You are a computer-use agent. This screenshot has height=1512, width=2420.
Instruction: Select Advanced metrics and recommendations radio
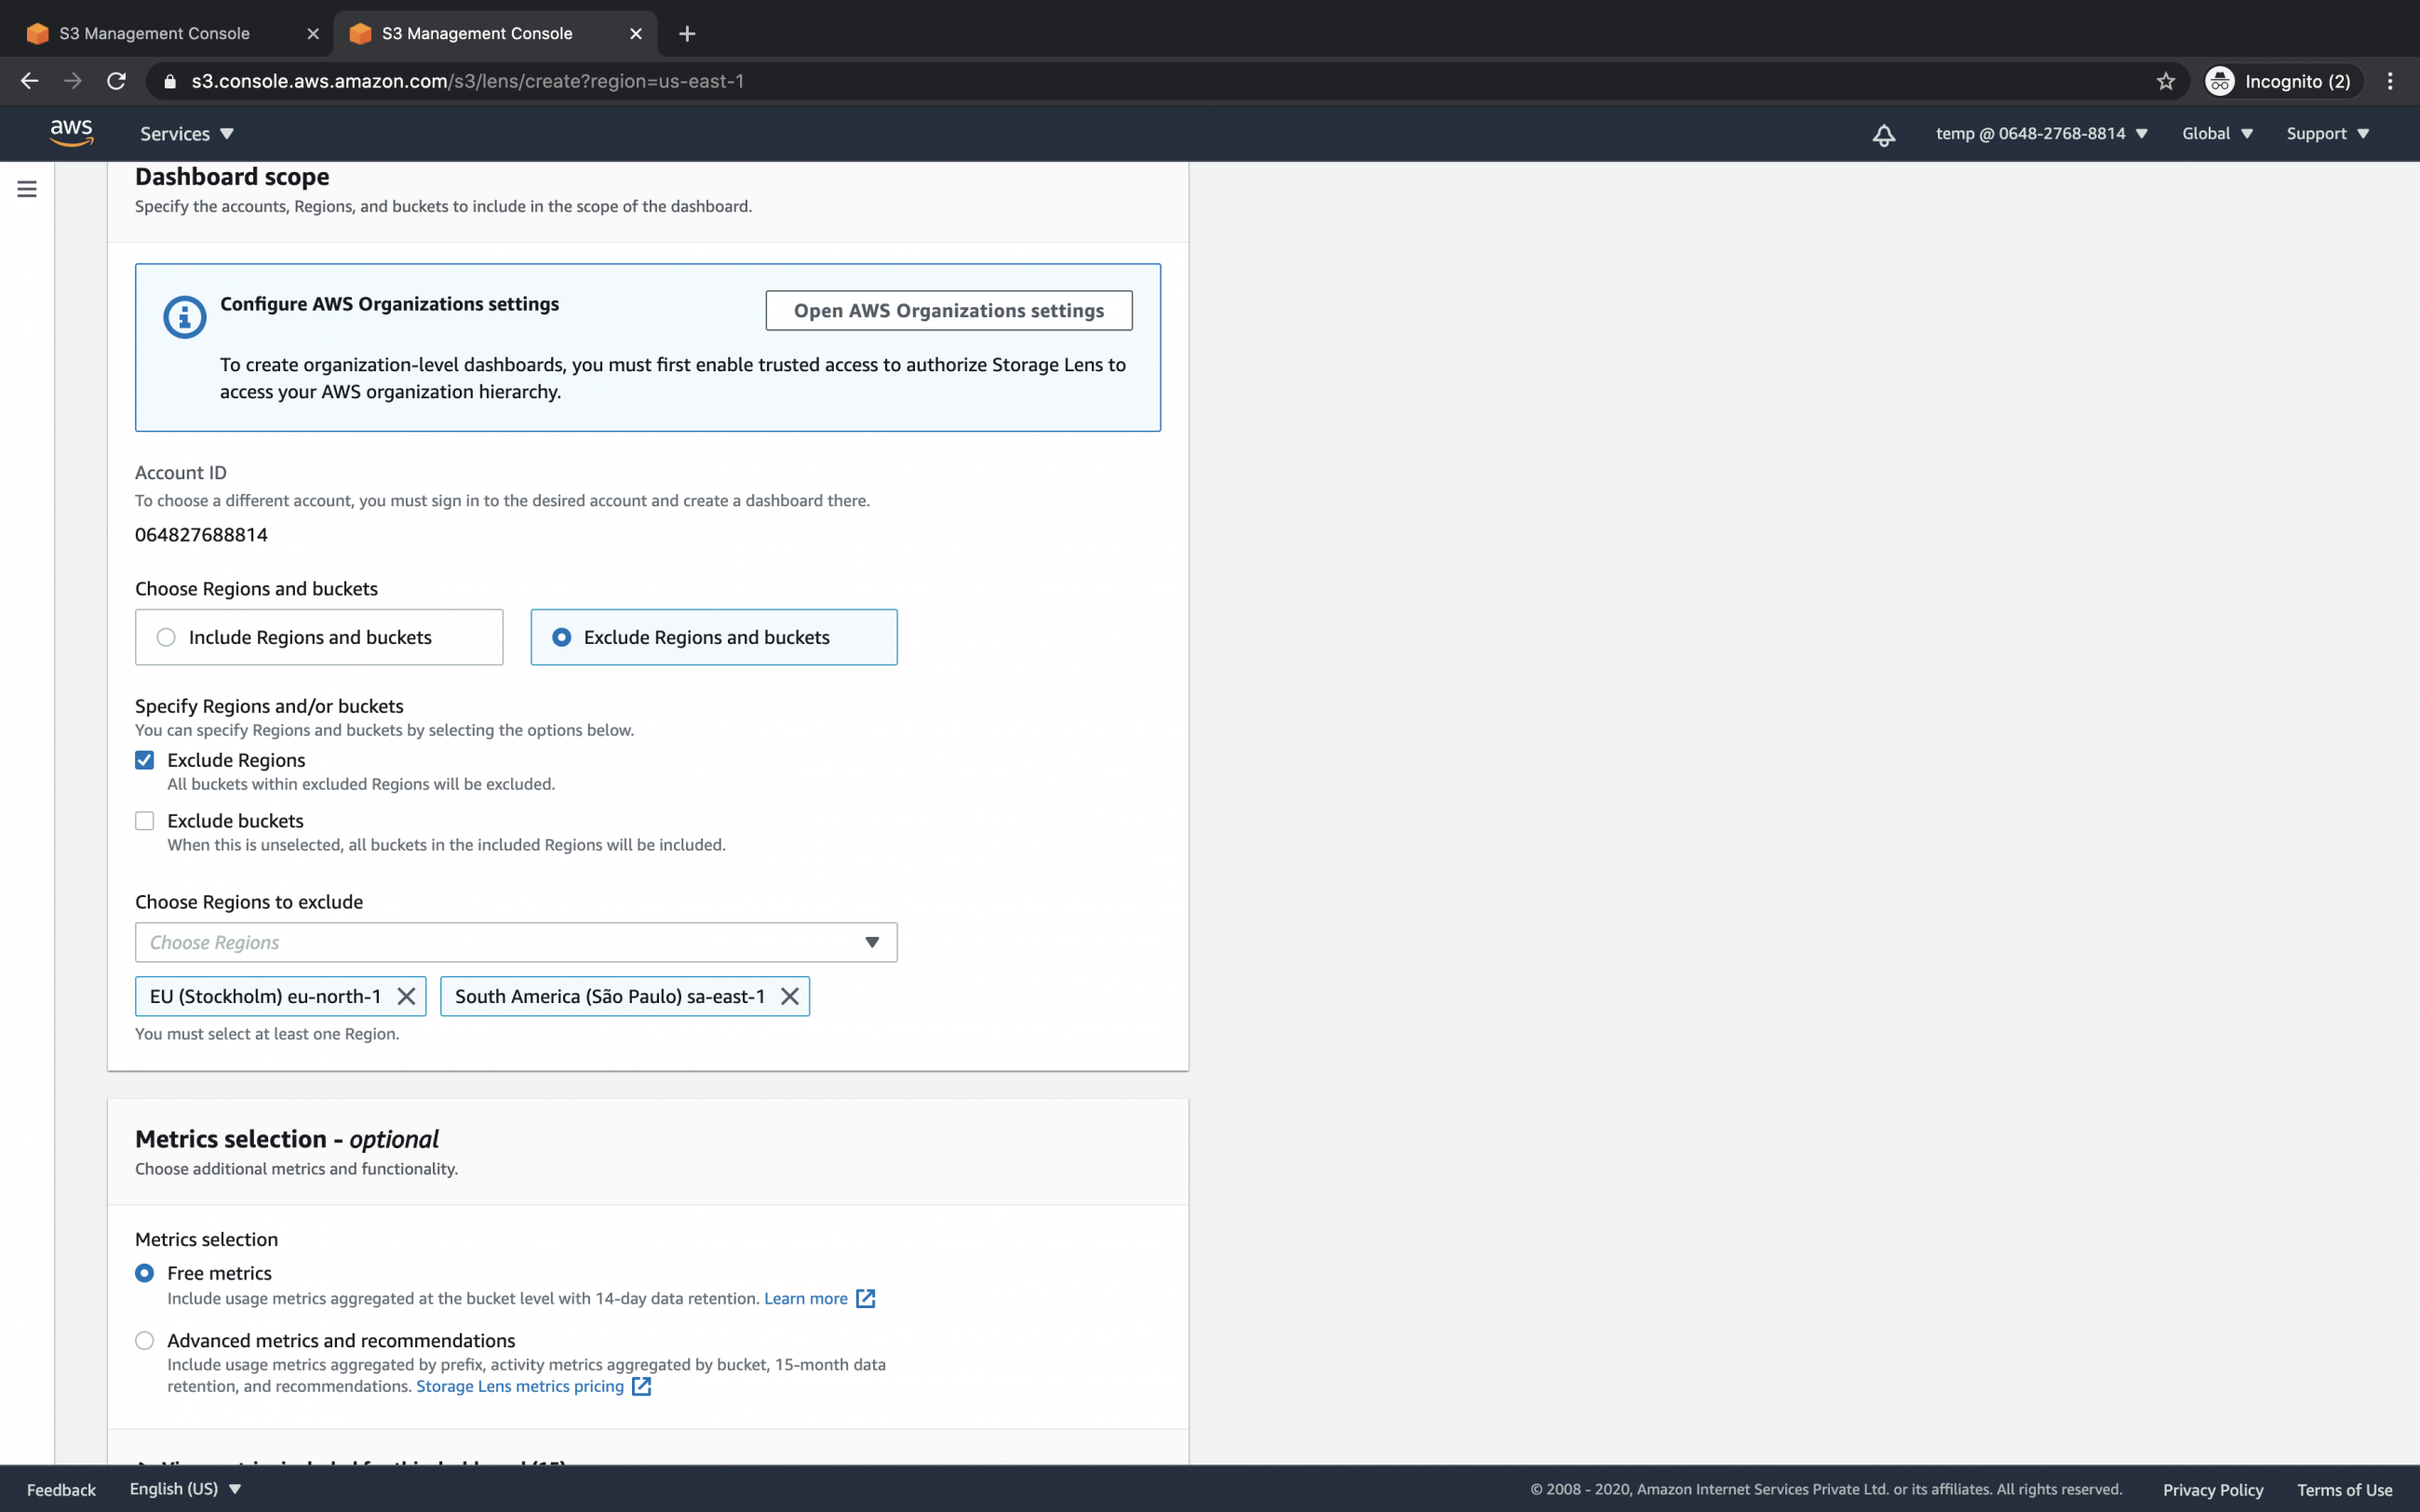(145, 1340)
